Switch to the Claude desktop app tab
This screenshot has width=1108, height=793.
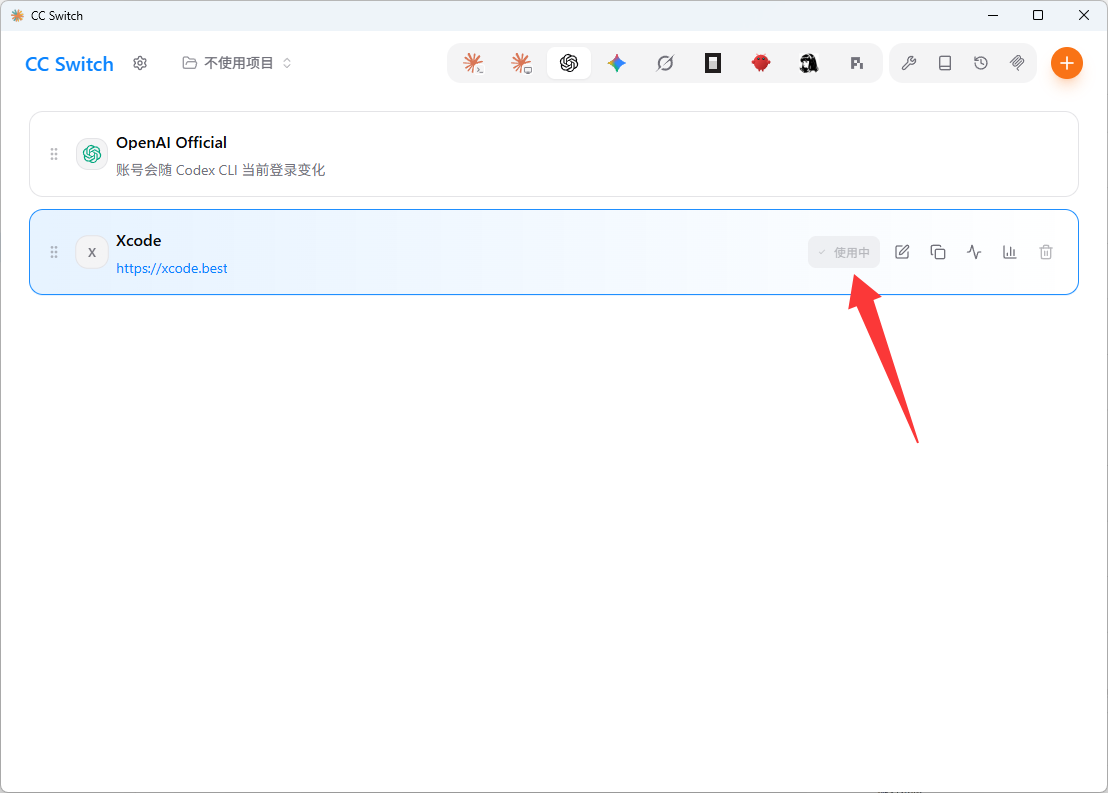[521, 64]
